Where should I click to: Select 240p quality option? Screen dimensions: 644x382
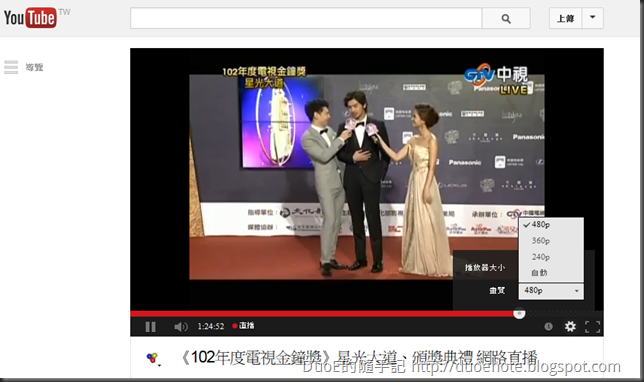551,257
